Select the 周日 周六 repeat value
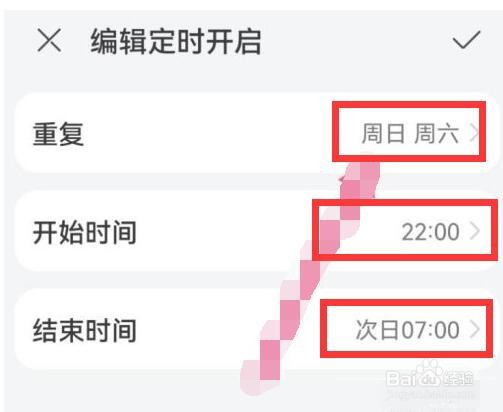503x412 pixels. [x=410, y=133]
